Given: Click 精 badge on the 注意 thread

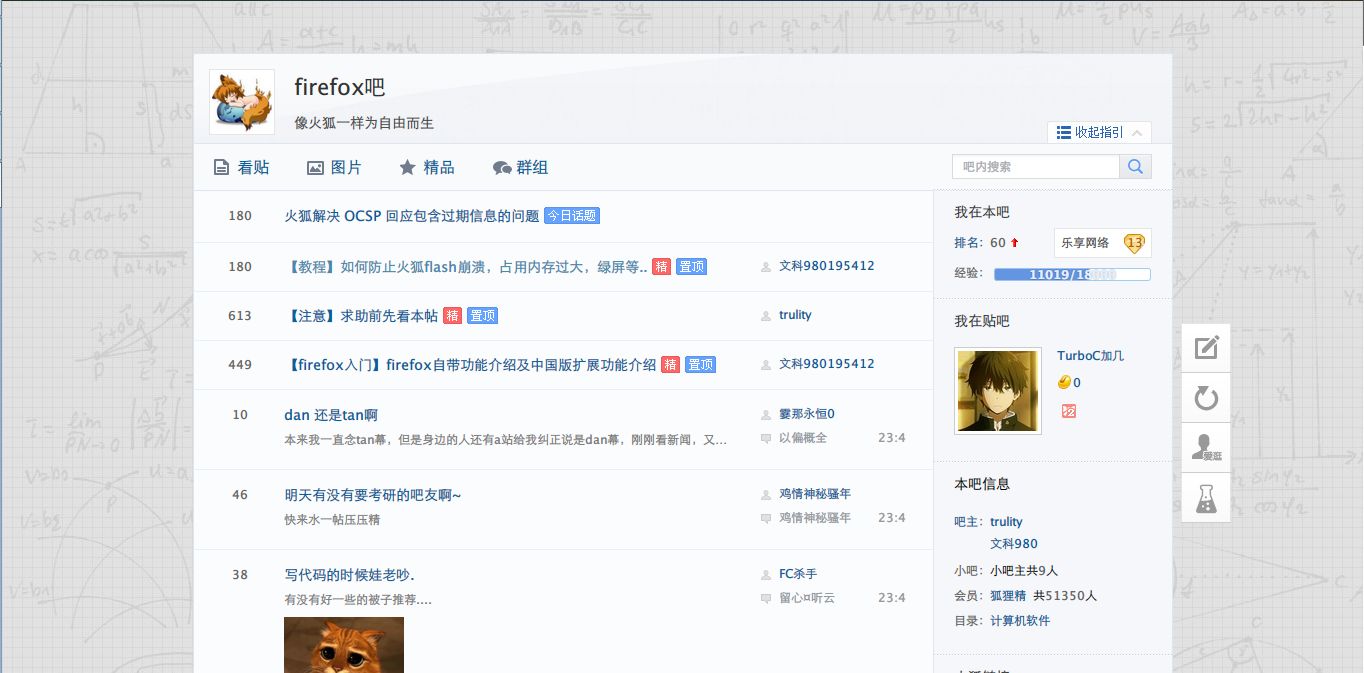Looking at the screenshot, I should click(452, 316).
